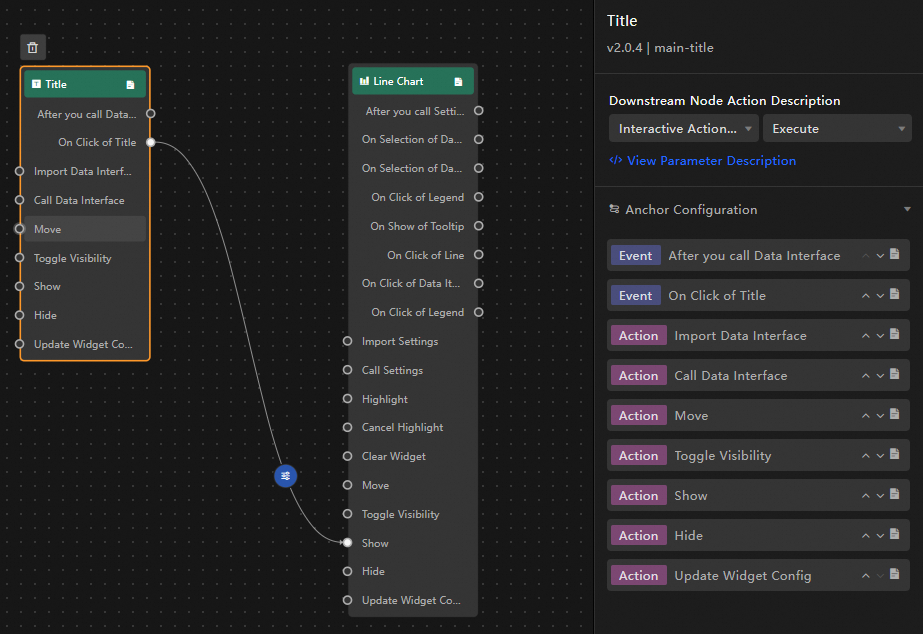The height and width of the screenshot is (634, 923).
Task: Click document icon for Toggle Visibility anchor row
Action: (895, 455)
